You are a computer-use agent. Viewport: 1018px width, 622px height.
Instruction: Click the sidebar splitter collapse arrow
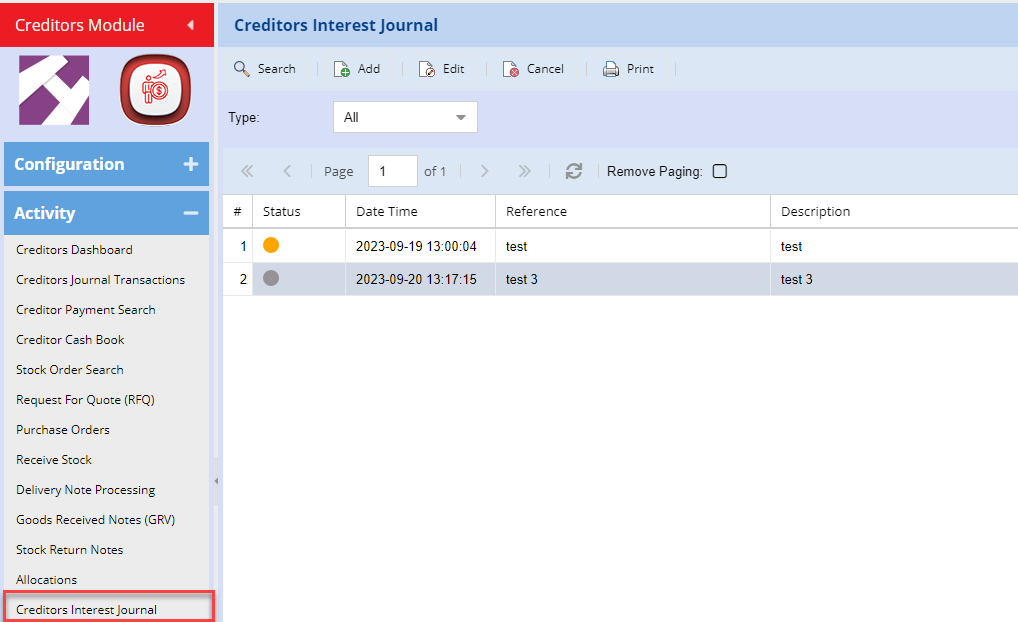[x=216, y=481]
